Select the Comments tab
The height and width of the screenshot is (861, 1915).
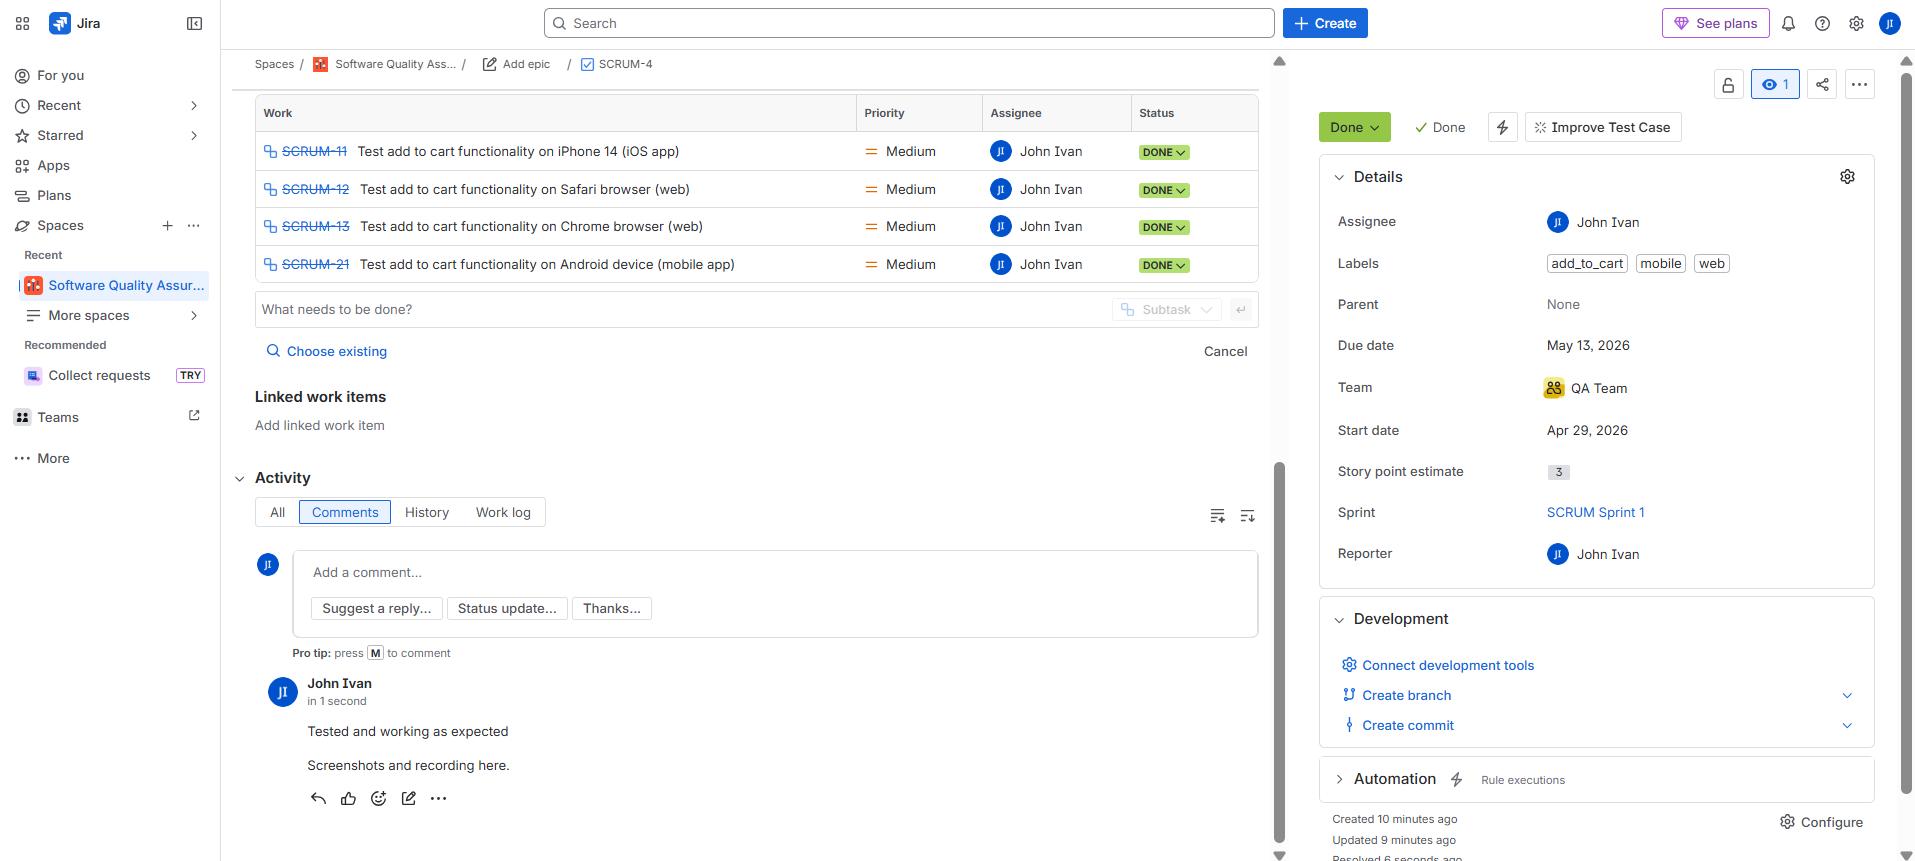[345, 512]
